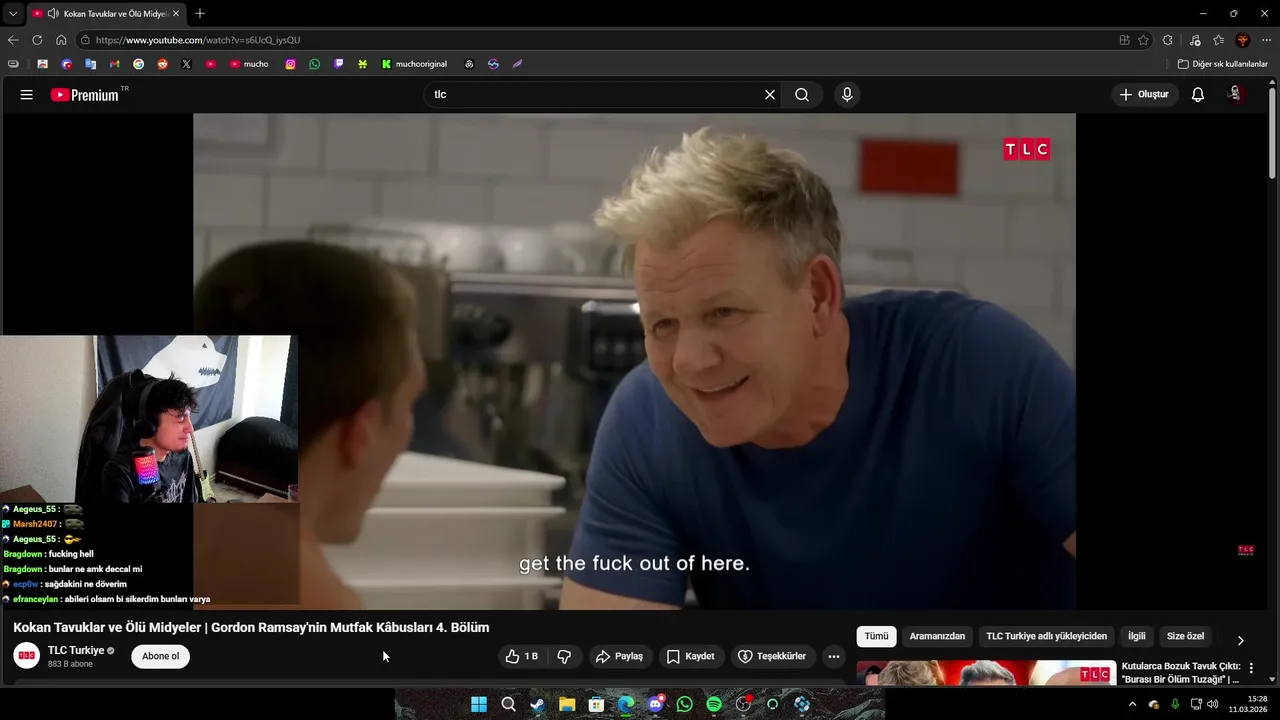Screen dimensions: 1280x720
Task: Open TLC Turkiye channel avatar
Action: (27, 656)
